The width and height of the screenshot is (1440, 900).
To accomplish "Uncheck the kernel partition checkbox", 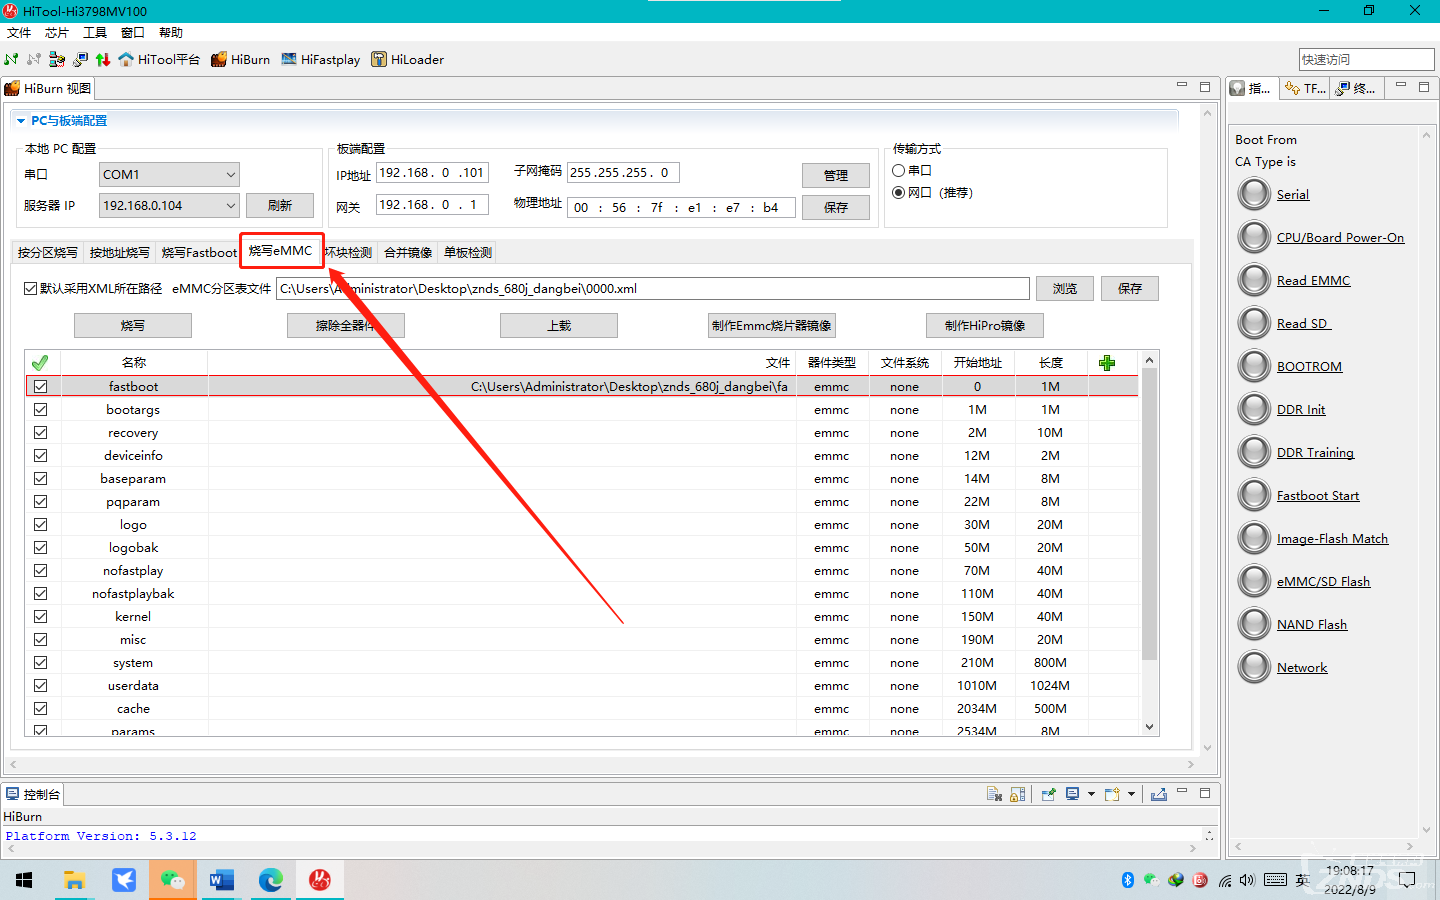I will pyautogui.click(x=40, y=616).
